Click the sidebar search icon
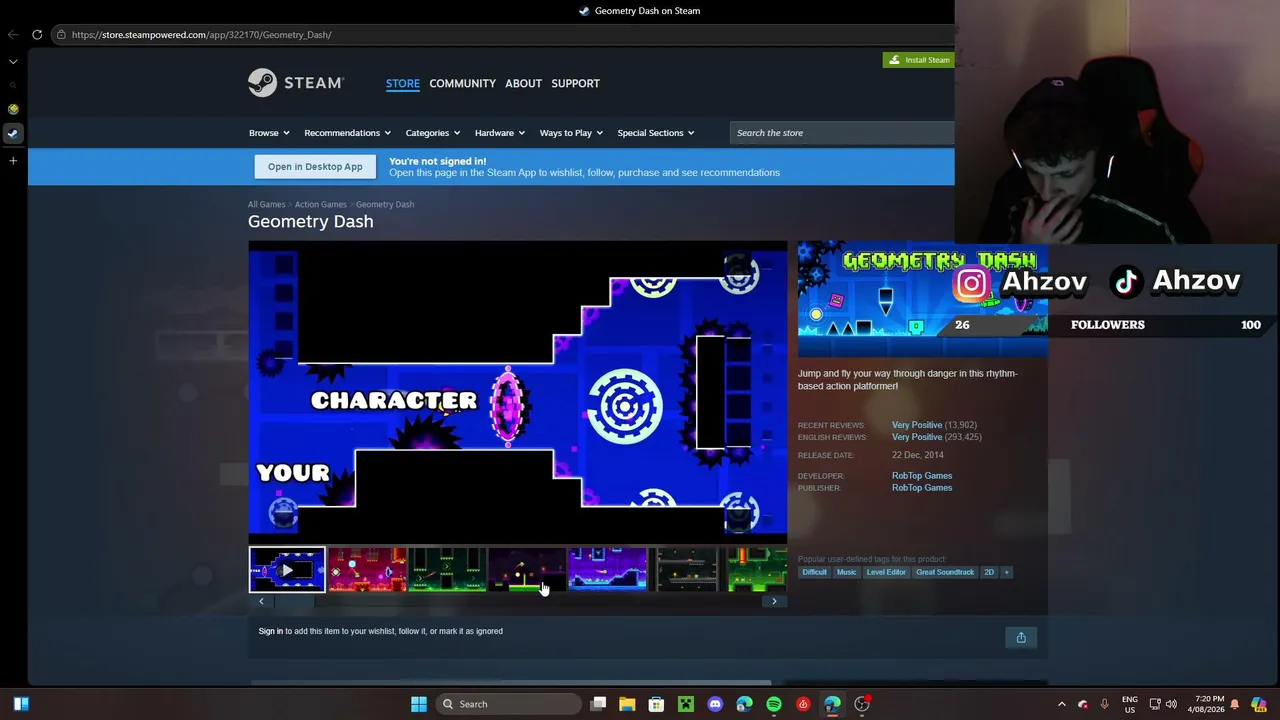Viewport: 1280px width, 720px height. click(x=13, y=85)
